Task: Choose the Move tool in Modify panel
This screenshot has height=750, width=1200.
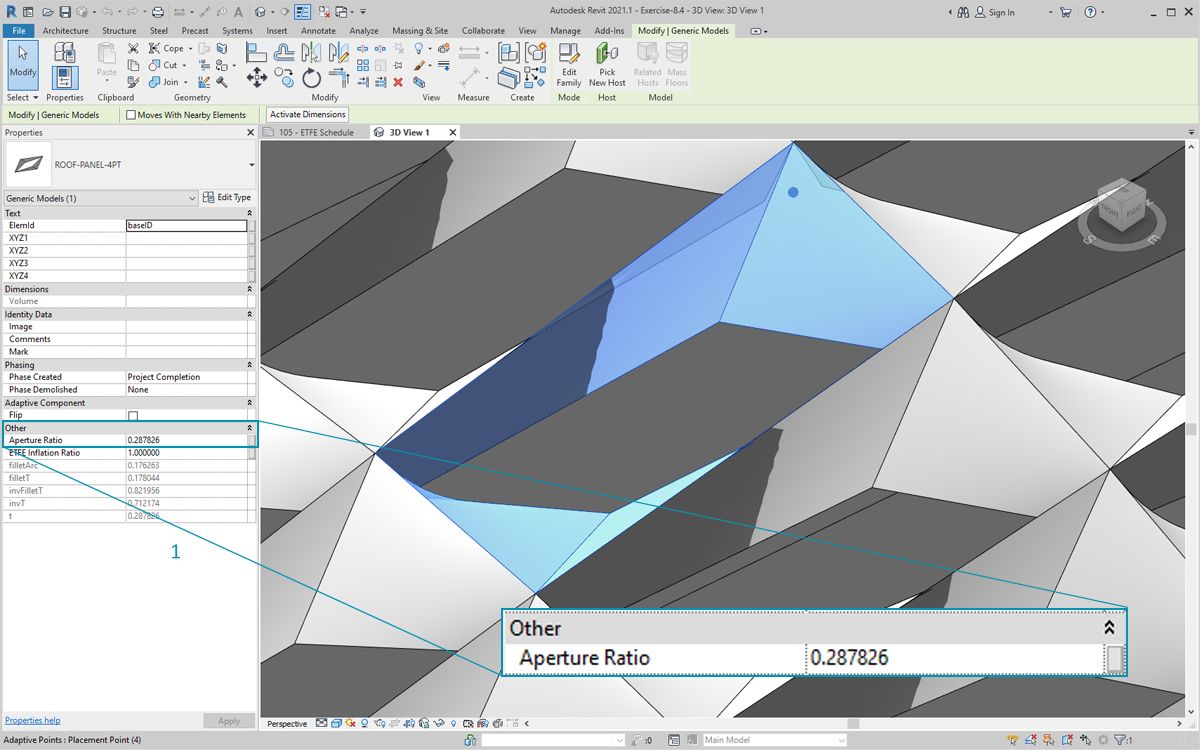Action: coord(256,77)
